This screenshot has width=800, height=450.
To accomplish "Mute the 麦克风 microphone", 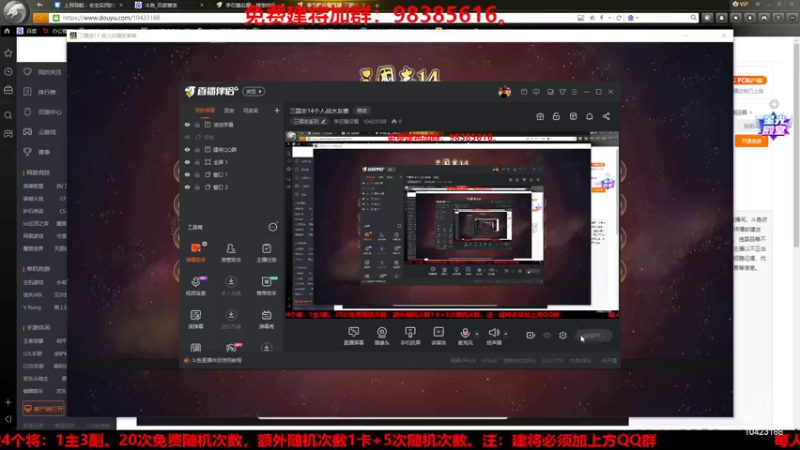I will click(x=465, y=336).
